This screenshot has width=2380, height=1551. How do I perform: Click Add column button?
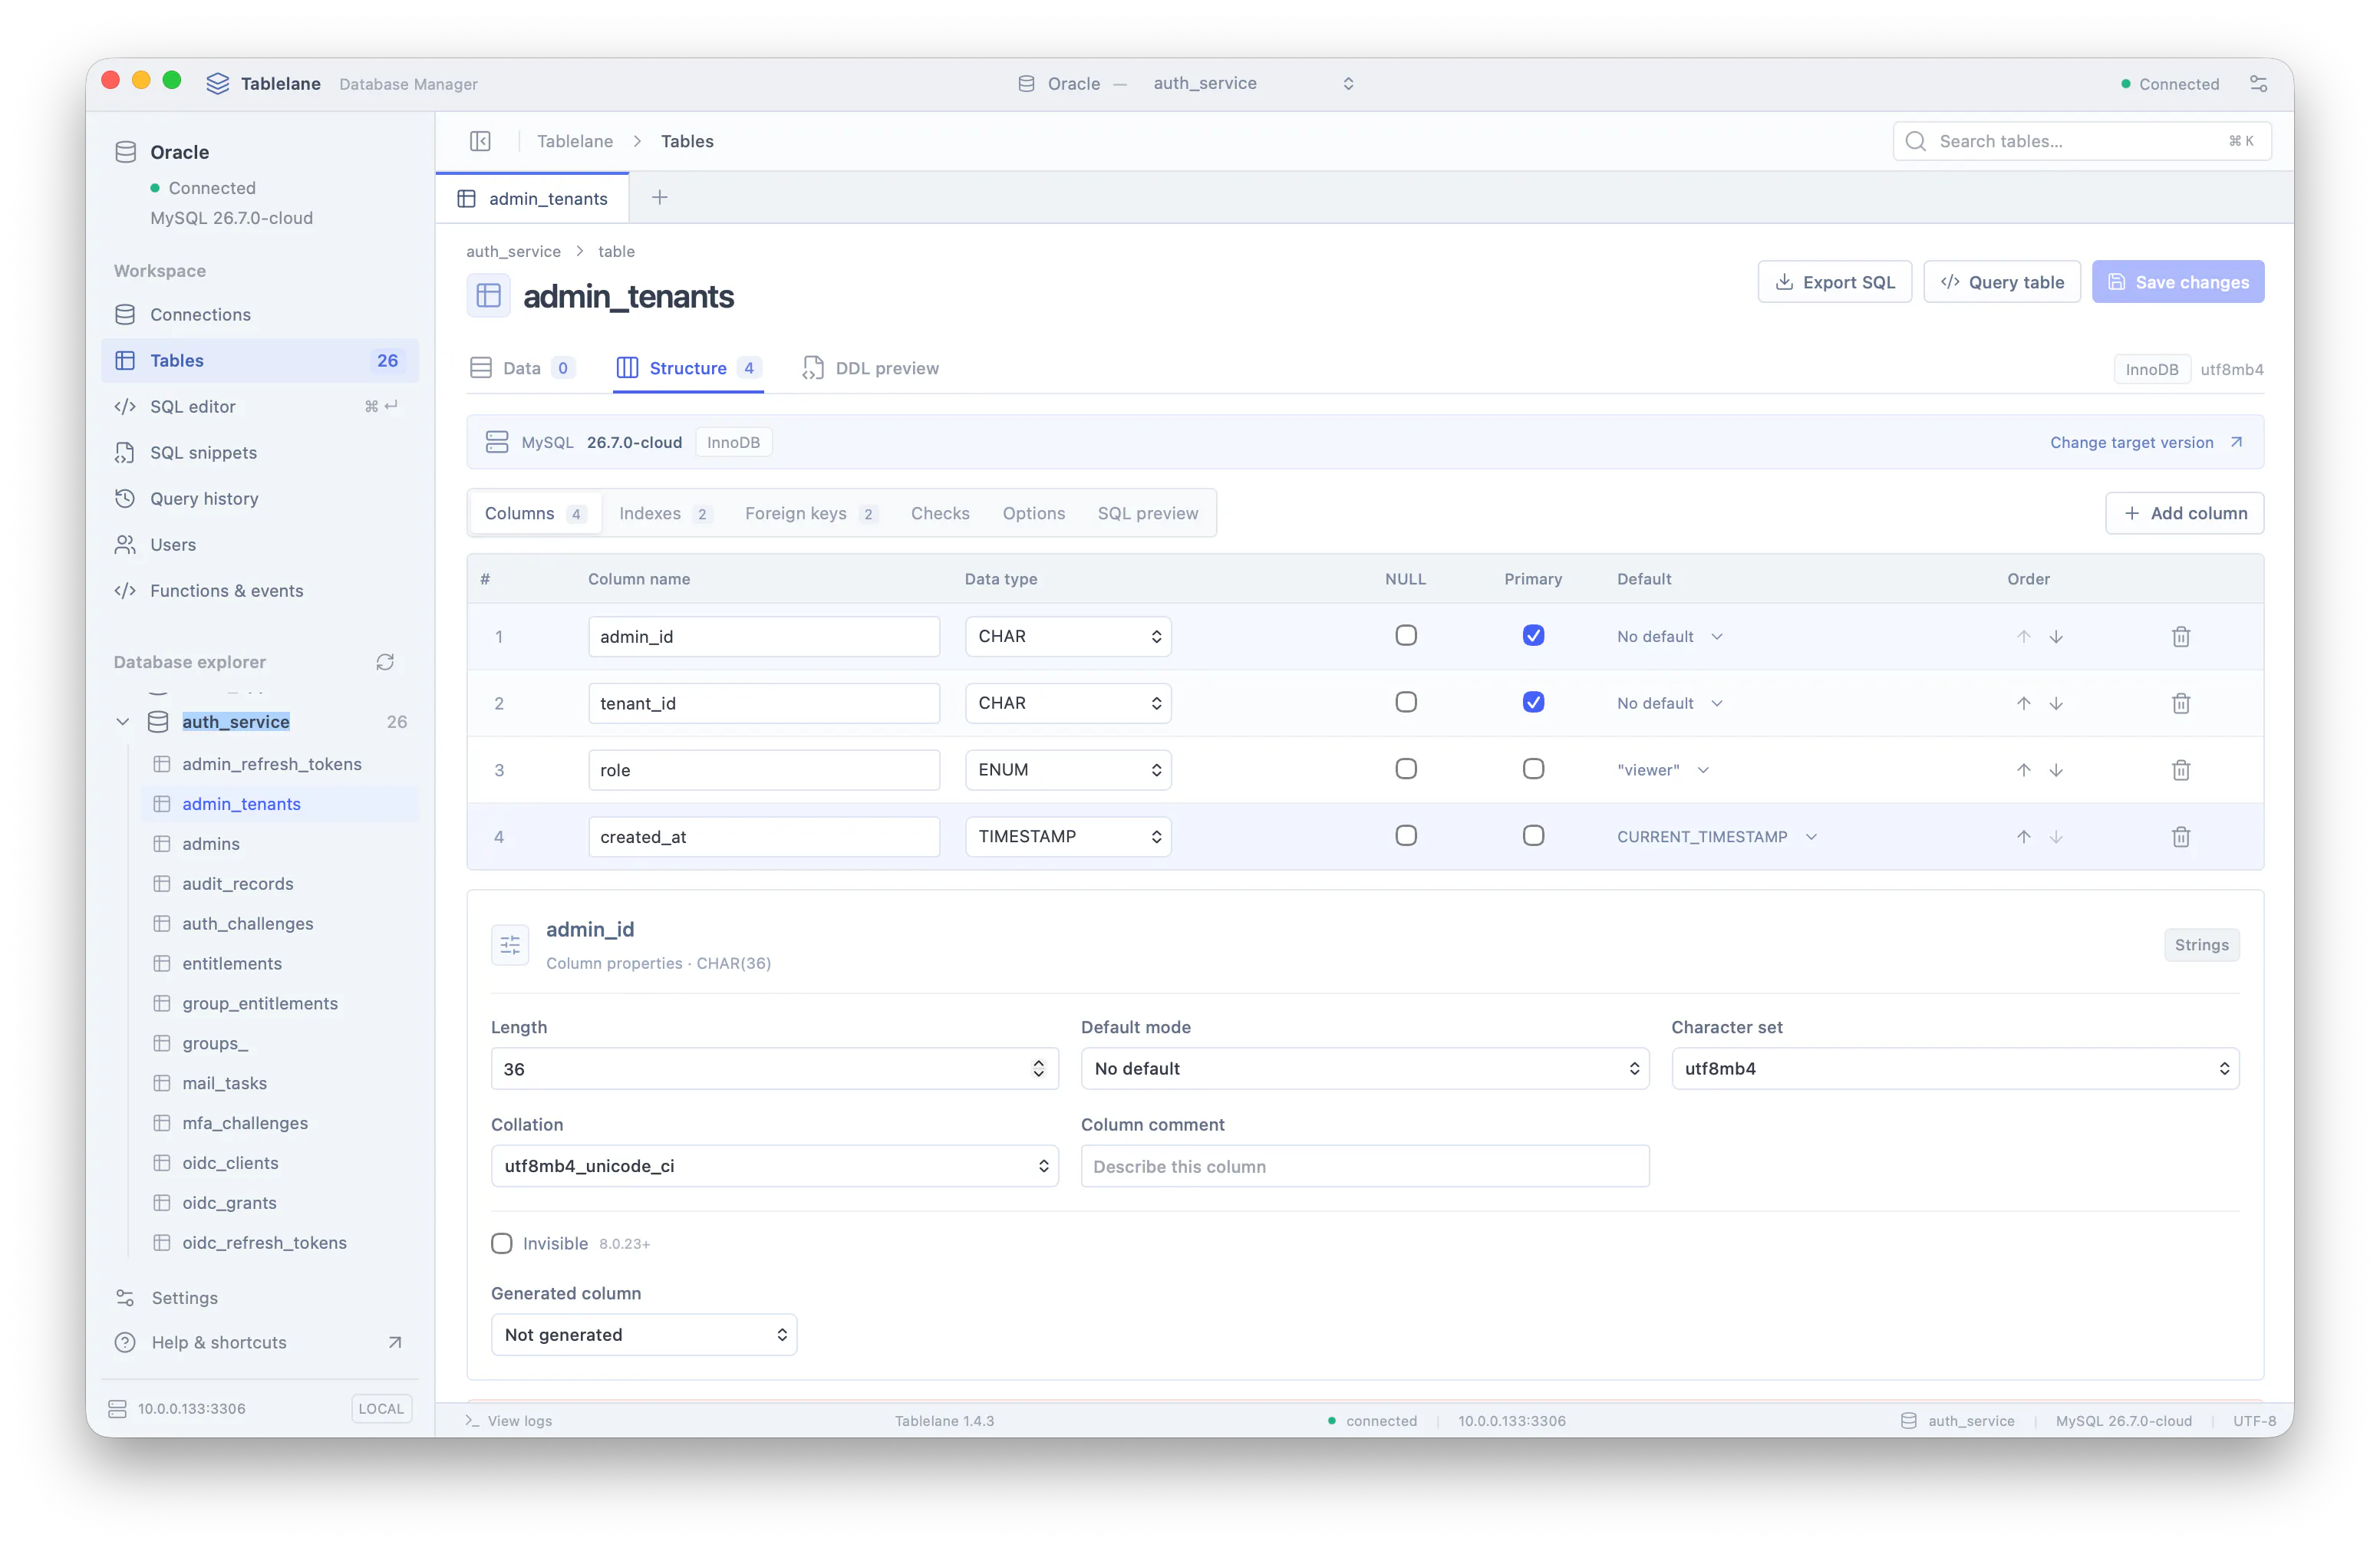(2184, 513)
